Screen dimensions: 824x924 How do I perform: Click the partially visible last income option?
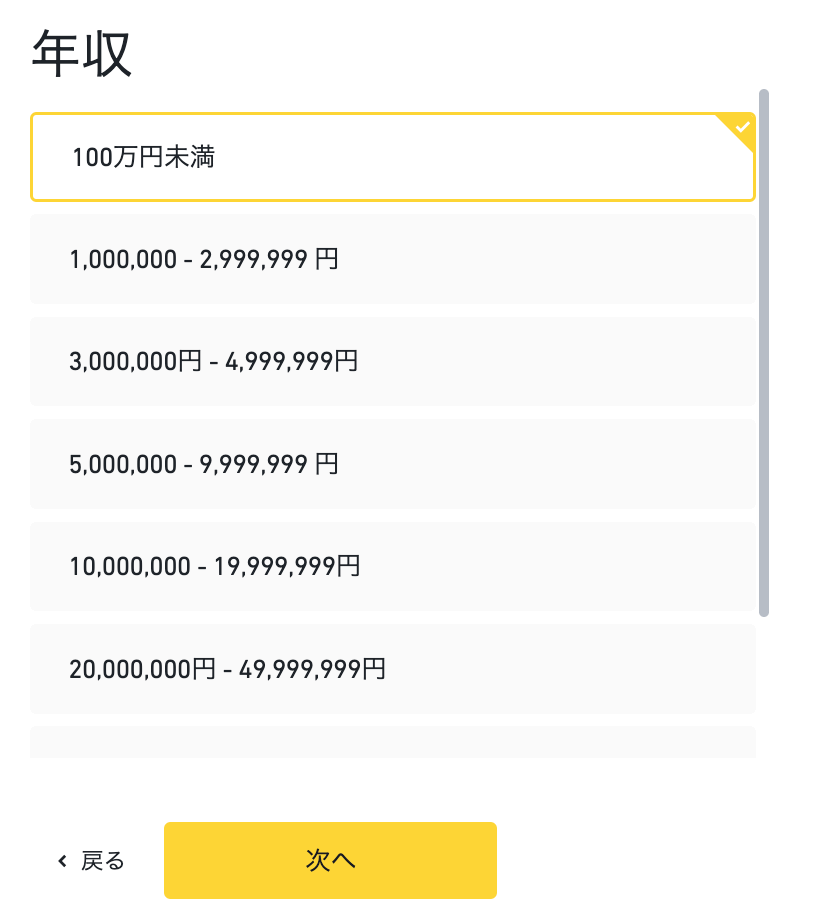coord(393,742)
